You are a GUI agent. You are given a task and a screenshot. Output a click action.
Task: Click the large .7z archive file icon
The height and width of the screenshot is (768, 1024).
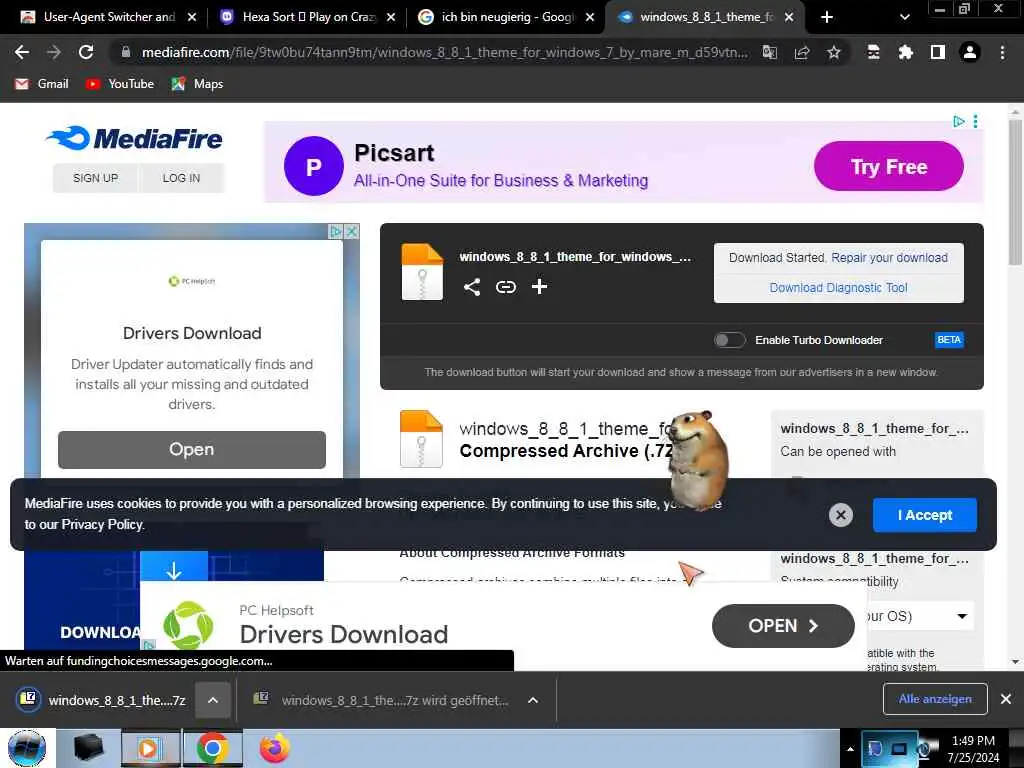[421, 438]
